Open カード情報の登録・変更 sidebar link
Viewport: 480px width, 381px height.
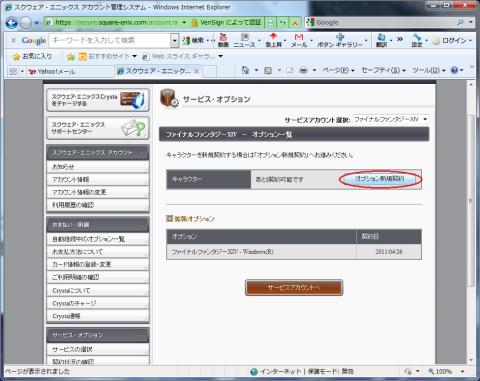98,264
